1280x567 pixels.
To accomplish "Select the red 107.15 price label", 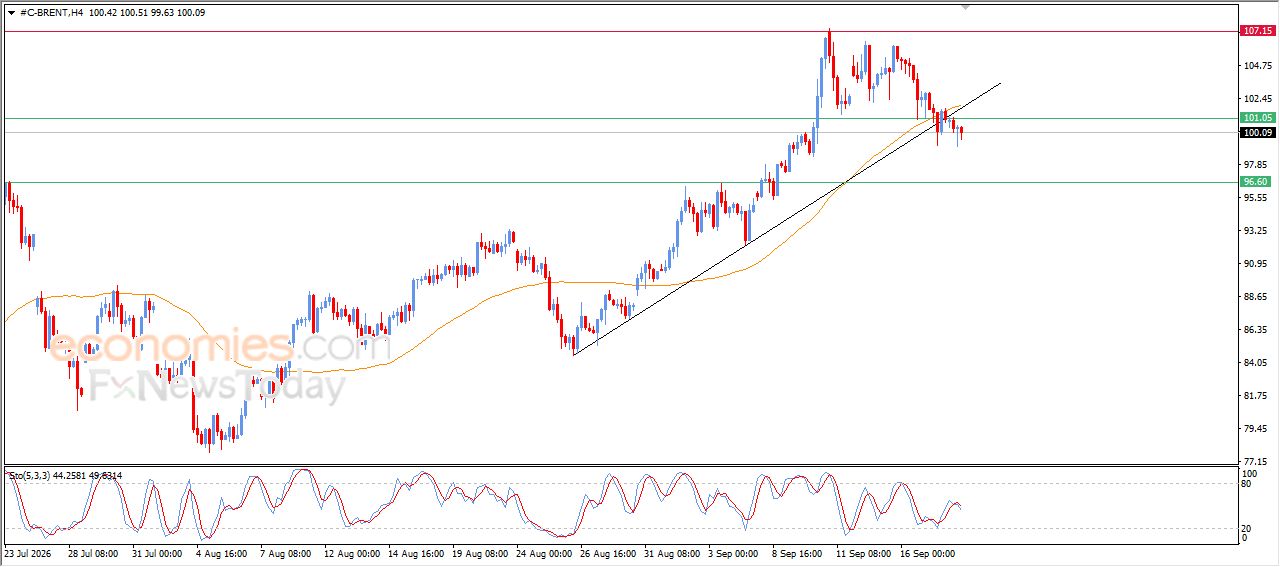I will (1257, 31).
